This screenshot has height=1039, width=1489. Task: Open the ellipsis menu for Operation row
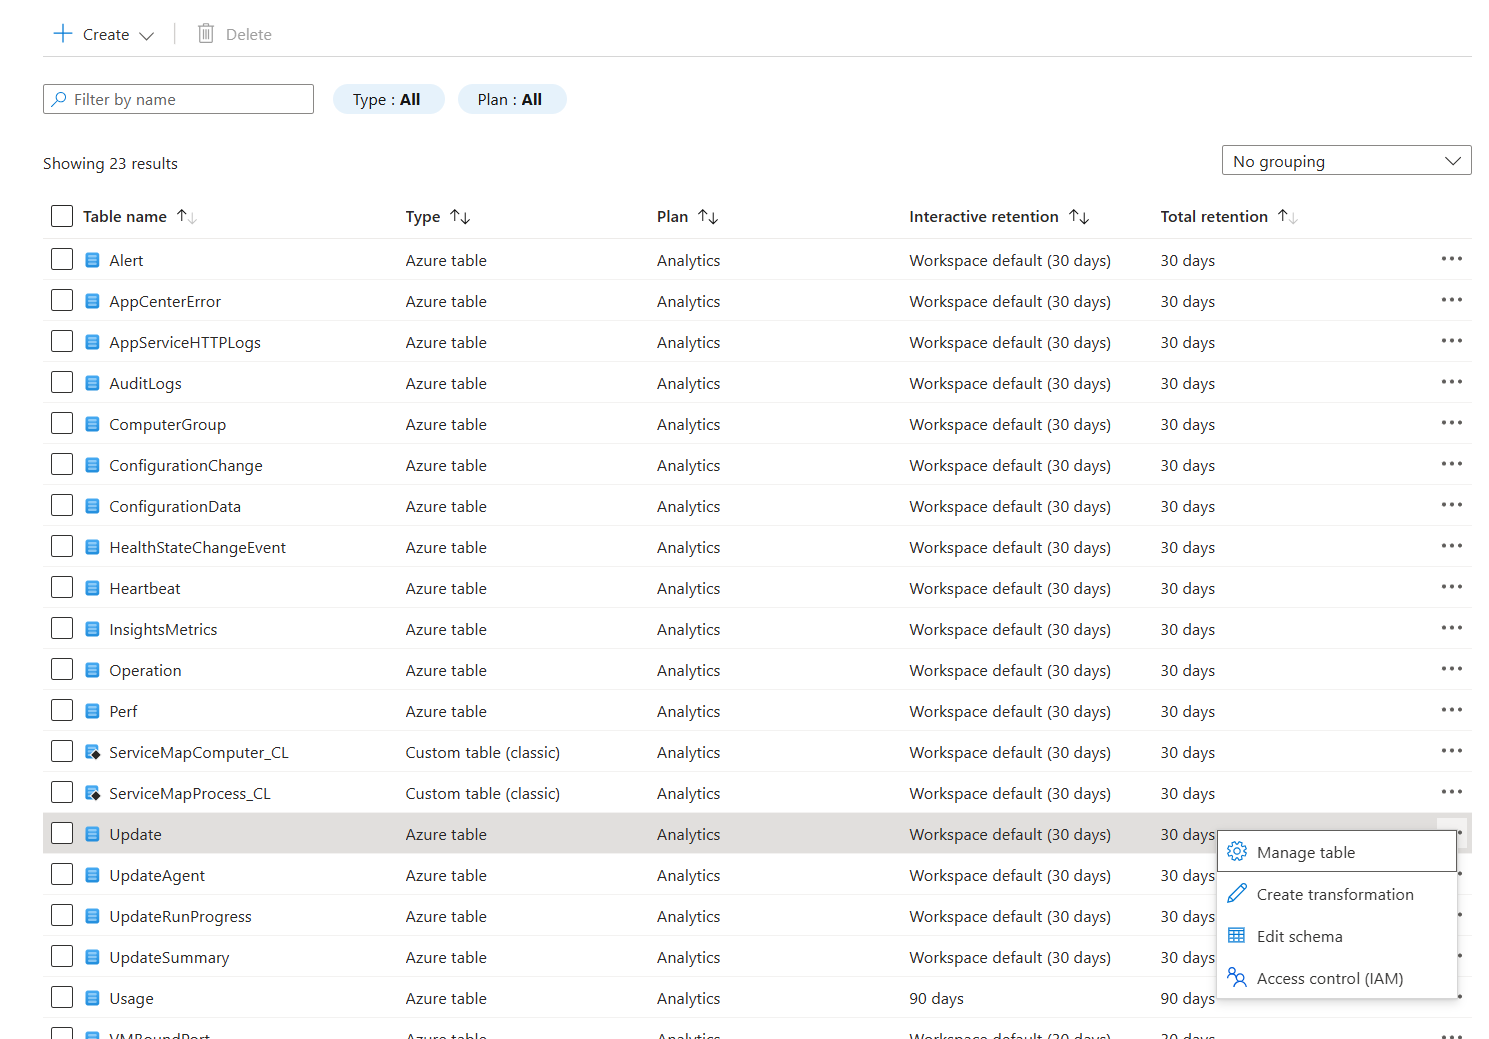(1451, 669)
